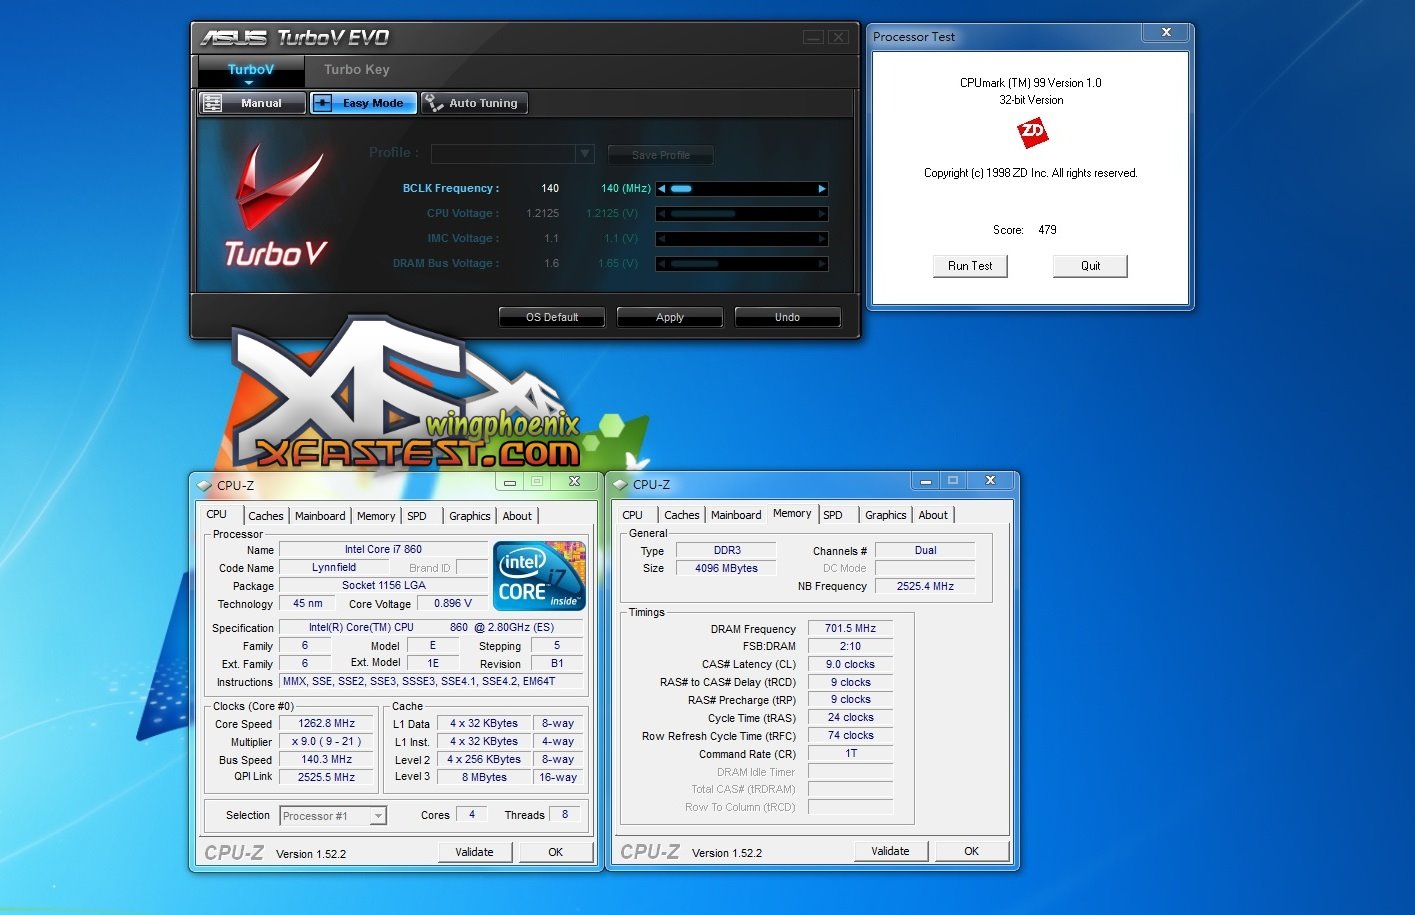
Task: Click the CPU Voltage slider bar
Action: pos(742,214)
